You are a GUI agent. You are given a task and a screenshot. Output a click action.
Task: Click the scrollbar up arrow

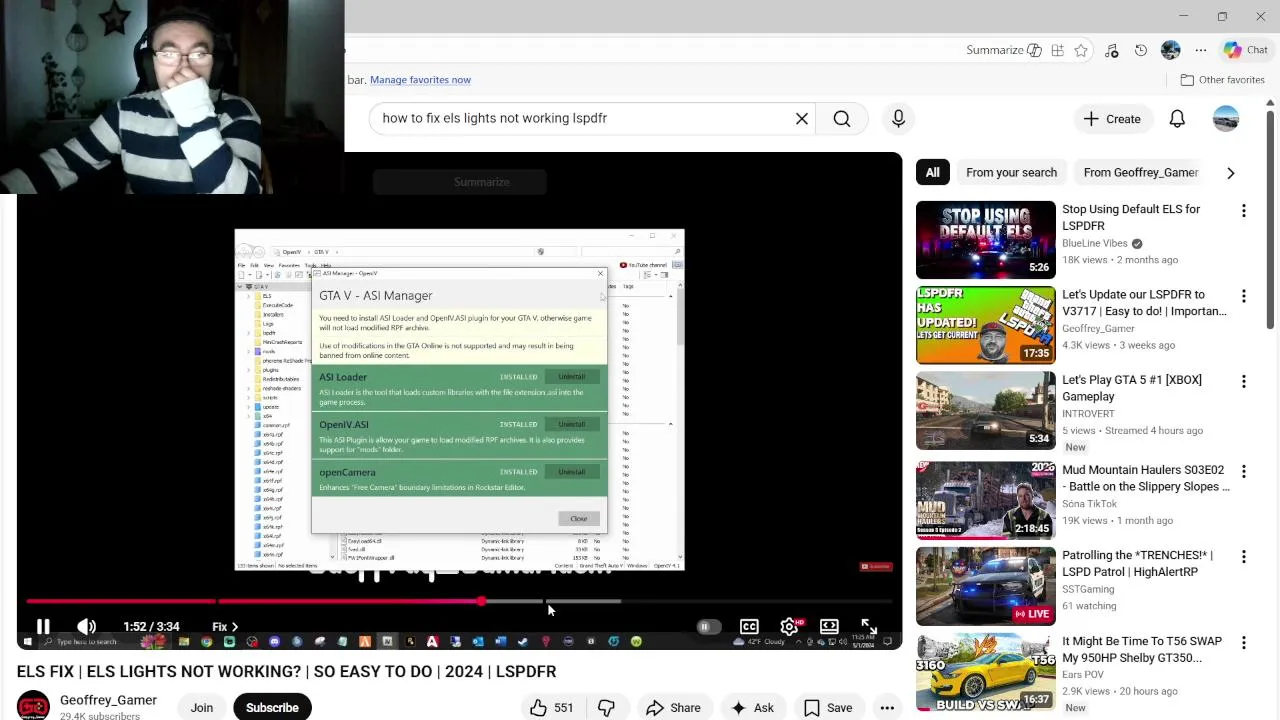pos(1271,102)
